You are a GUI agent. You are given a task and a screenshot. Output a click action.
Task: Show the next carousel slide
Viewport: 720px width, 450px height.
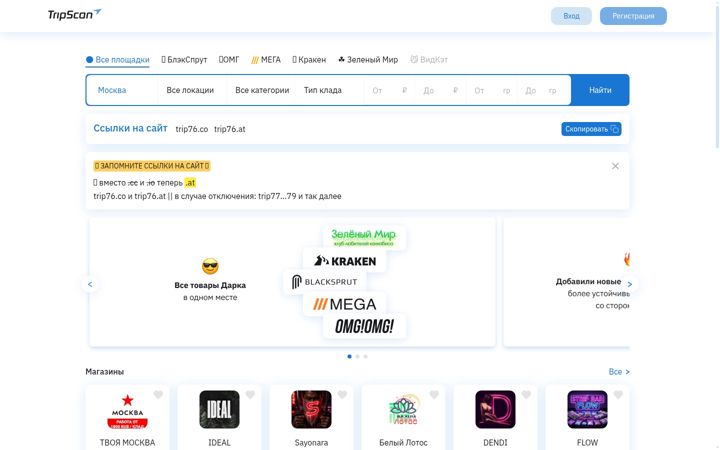coord(630,284)
